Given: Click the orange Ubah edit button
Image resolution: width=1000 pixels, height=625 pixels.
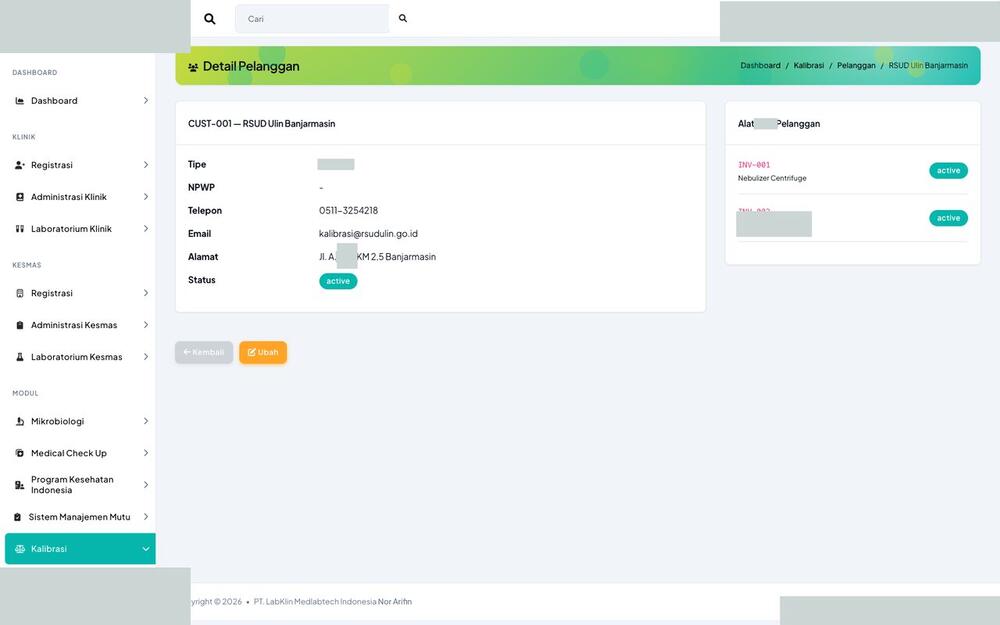Looking at the screenshot, I should tap(263, 353).
